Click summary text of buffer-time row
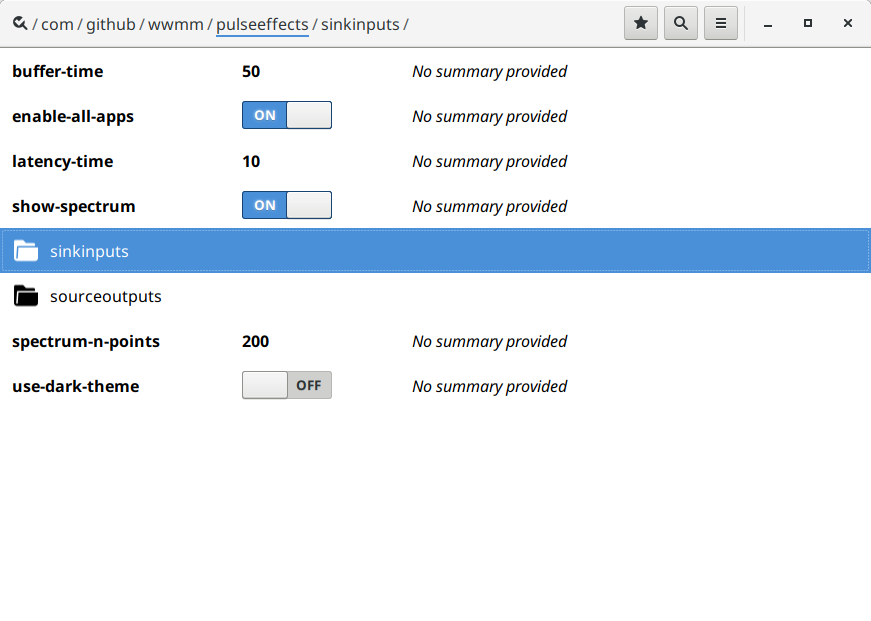This screenshot has width=871, height=621. pos(489,71)
